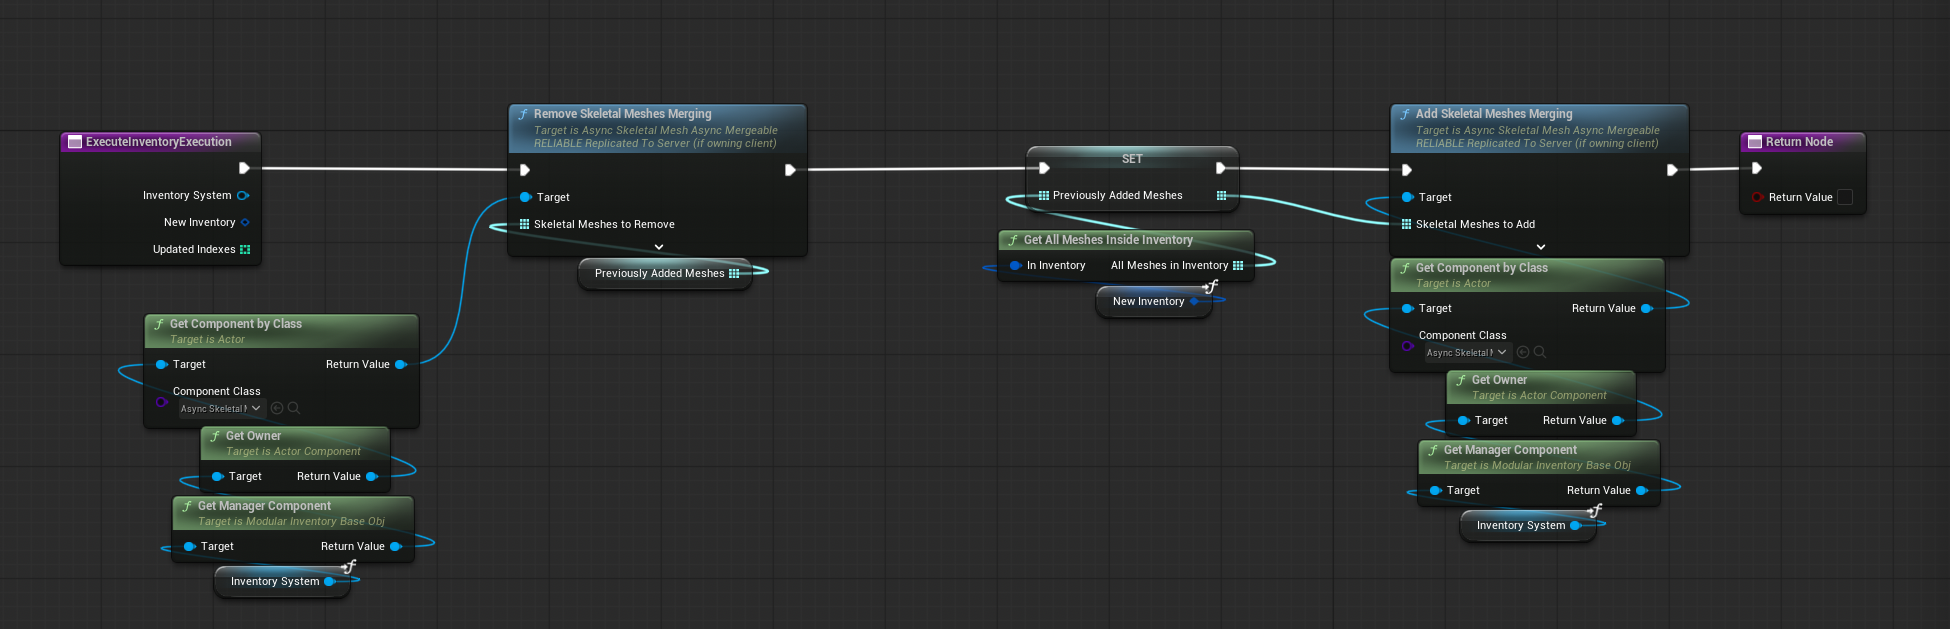Click the left Inventory System variable node output pin

pos(329,581)
